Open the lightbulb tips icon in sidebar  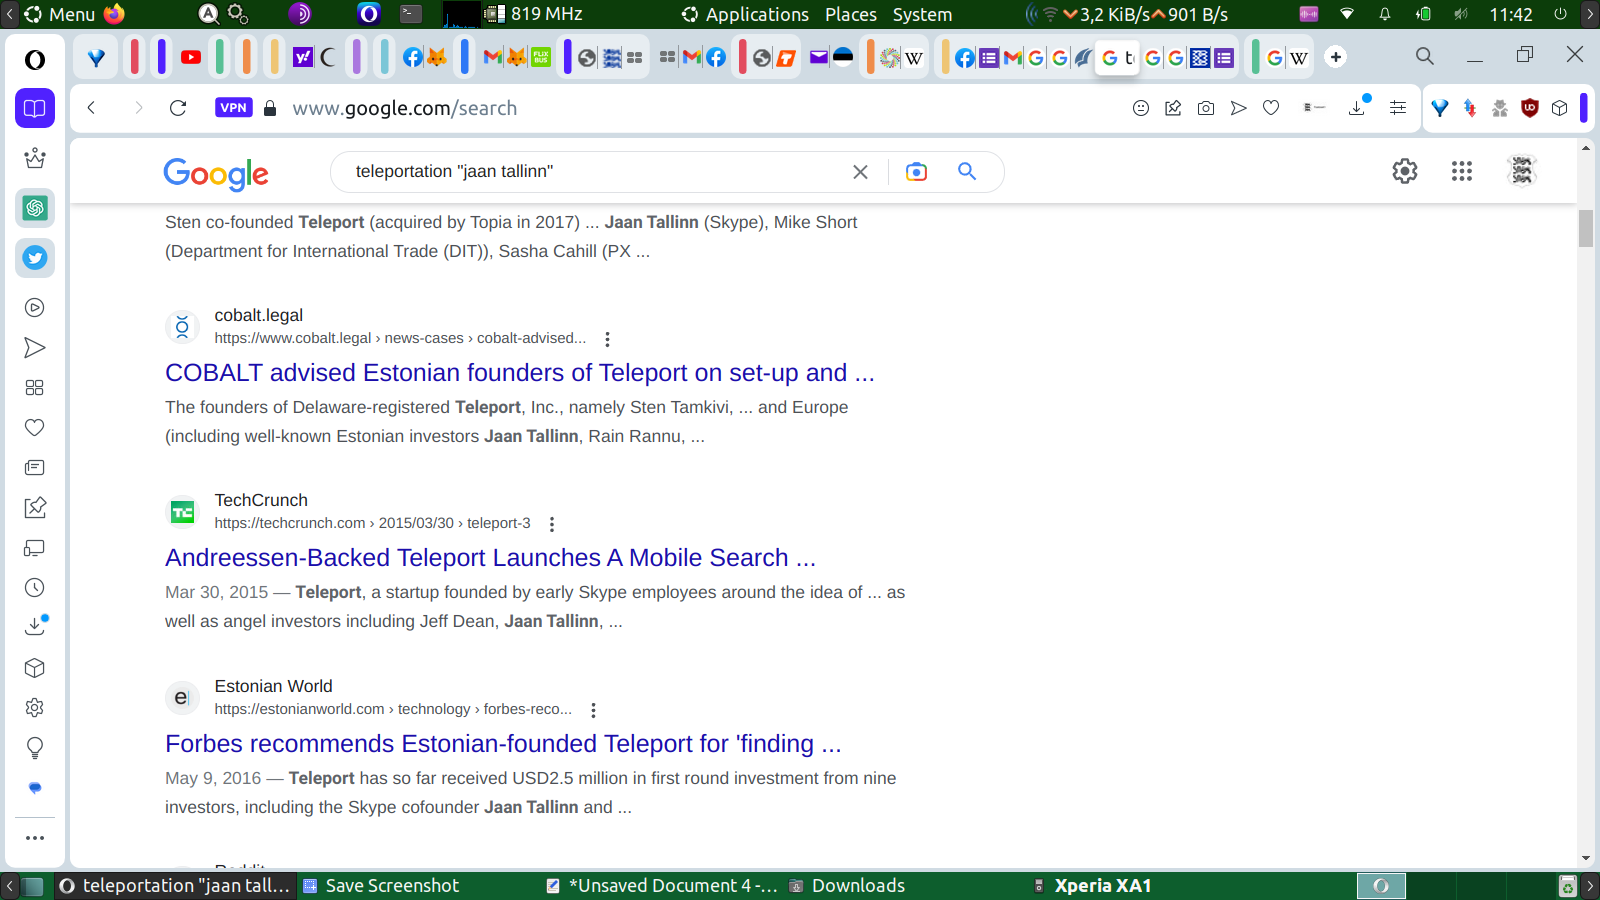35,748
